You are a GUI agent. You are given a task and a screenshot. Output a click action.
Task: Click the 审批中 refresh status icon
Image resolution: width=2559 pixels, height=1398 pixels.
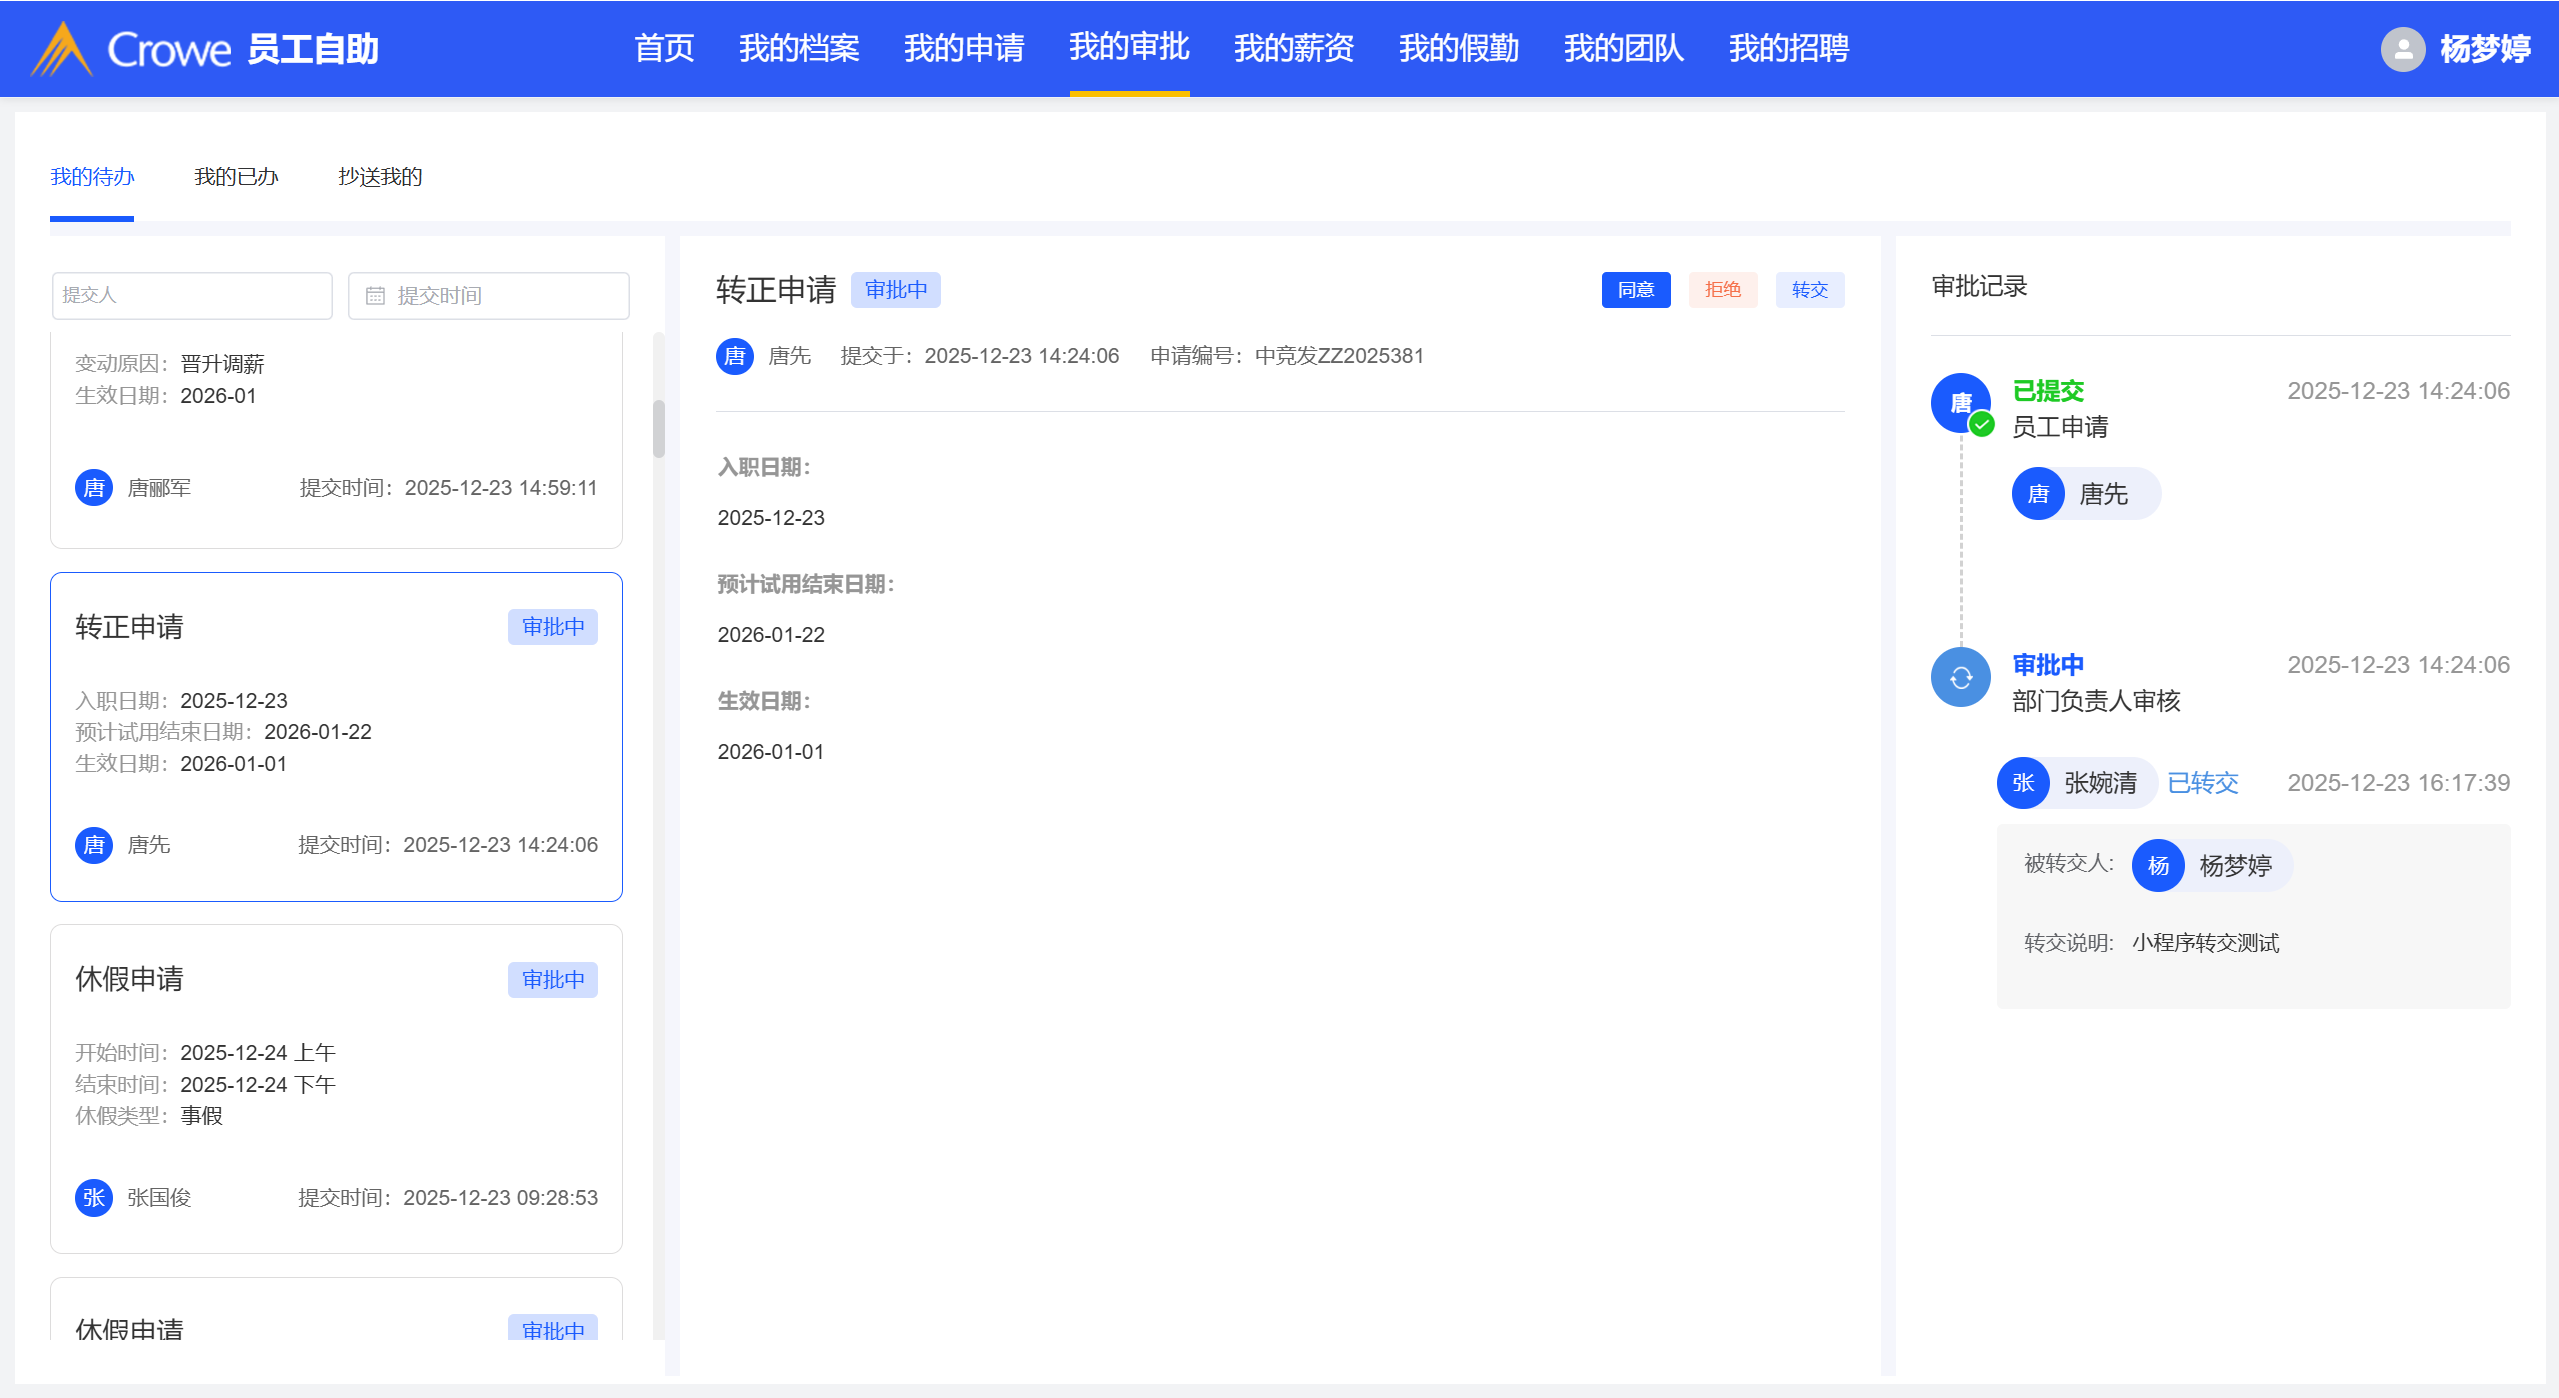point(1960,678)
